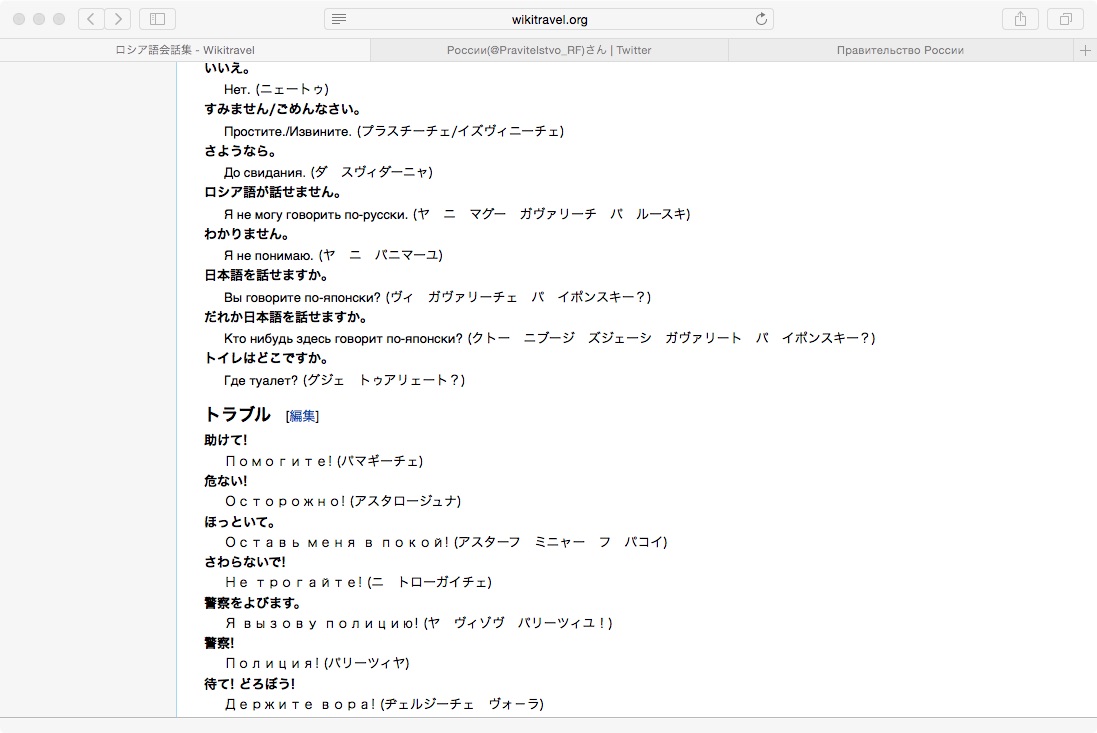This screenshot has width=1097, height=733.
Task: Click the phrase ロシア語が話せません。
Action: point(274,192)
